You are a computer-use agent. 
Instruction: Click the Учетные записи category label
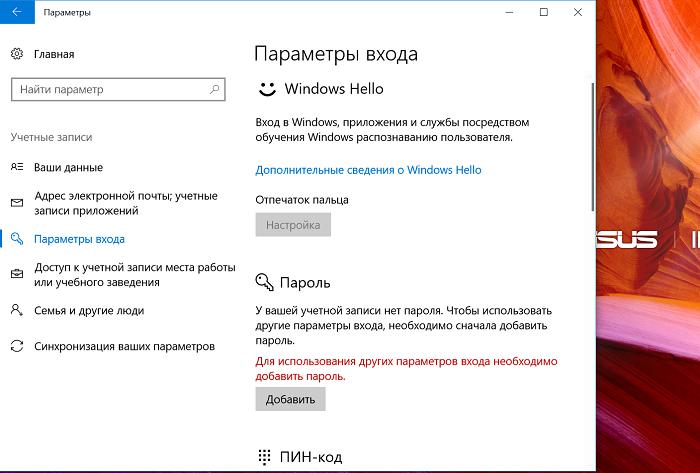tap(51, 137)
